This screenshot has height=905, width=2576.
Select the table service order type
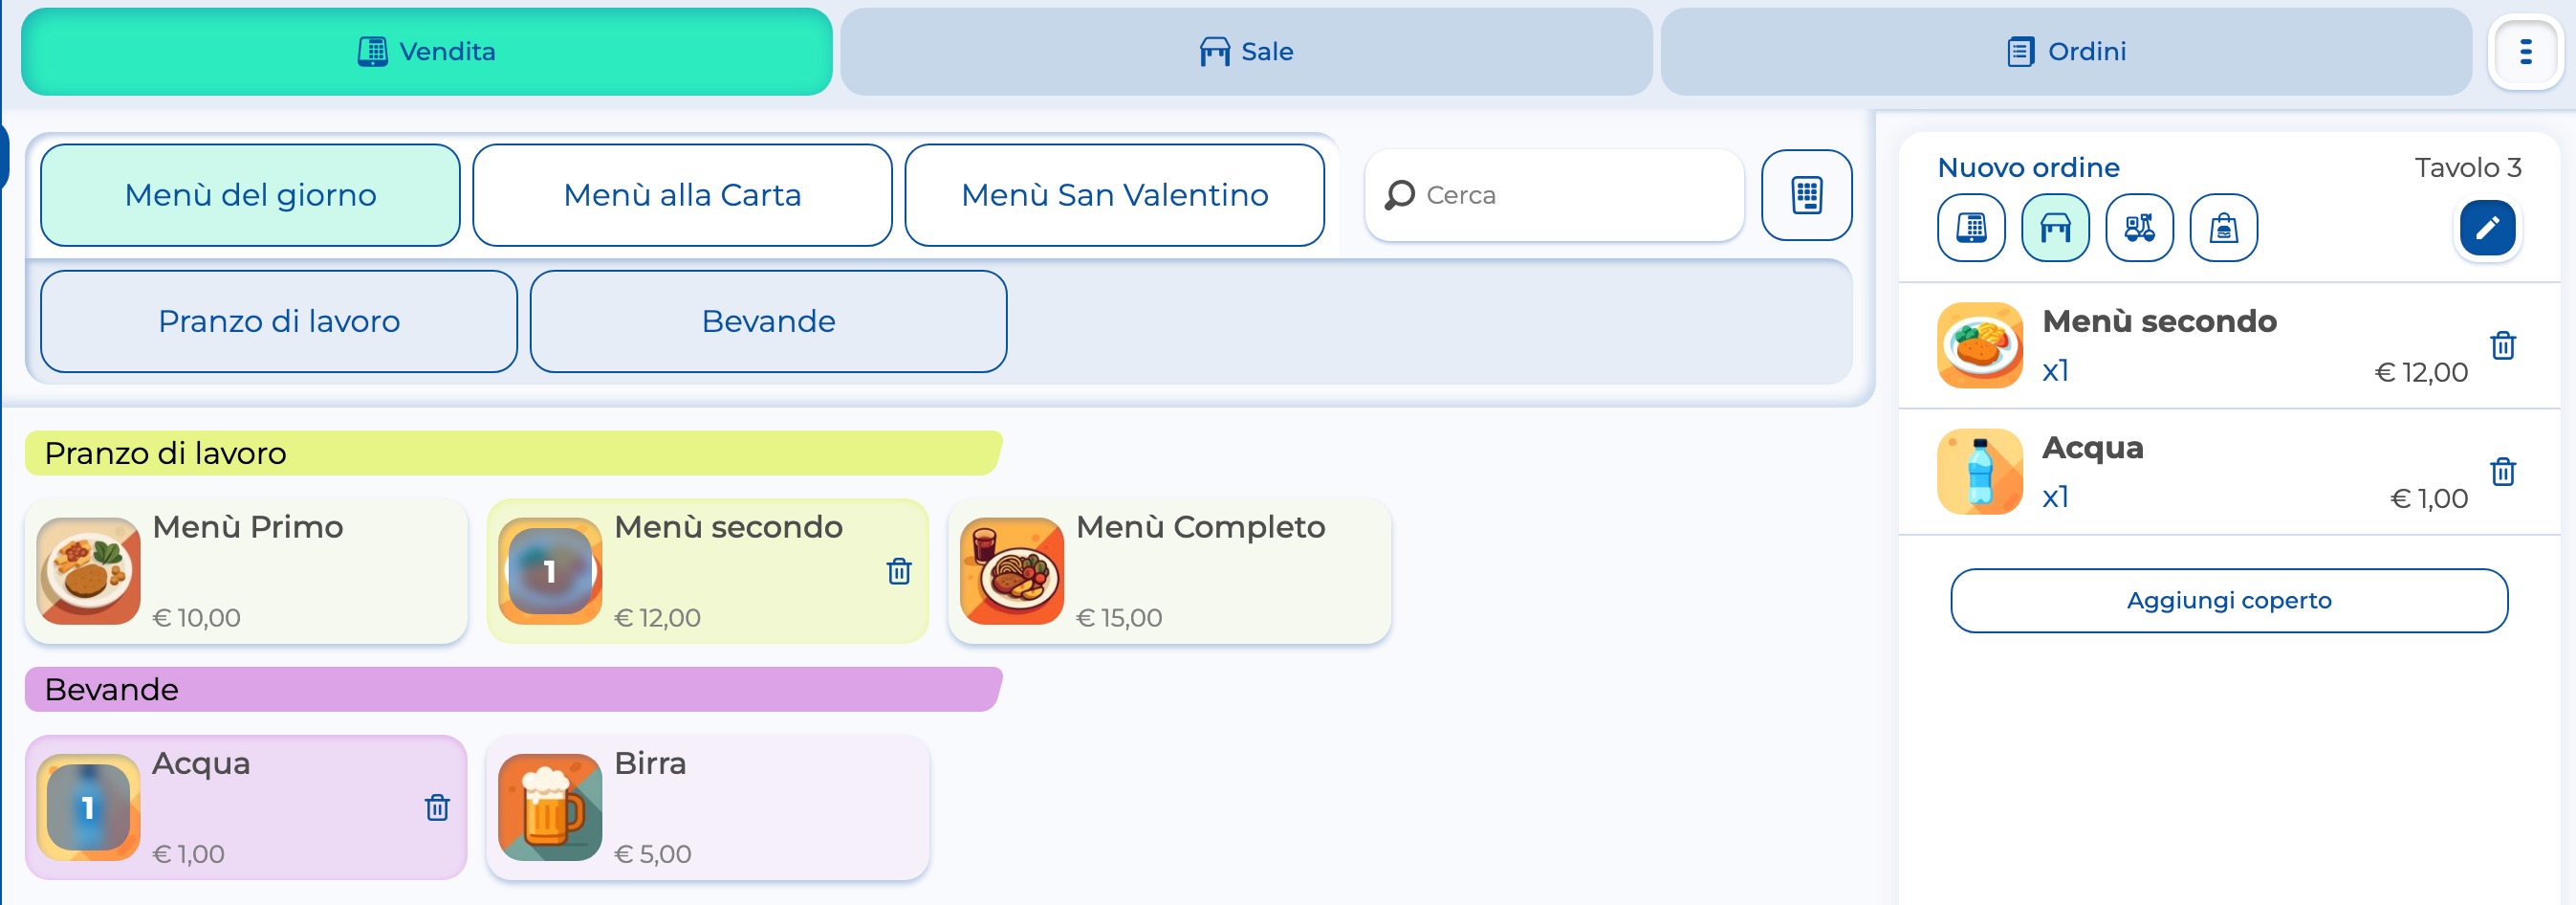pos(2054,228)
